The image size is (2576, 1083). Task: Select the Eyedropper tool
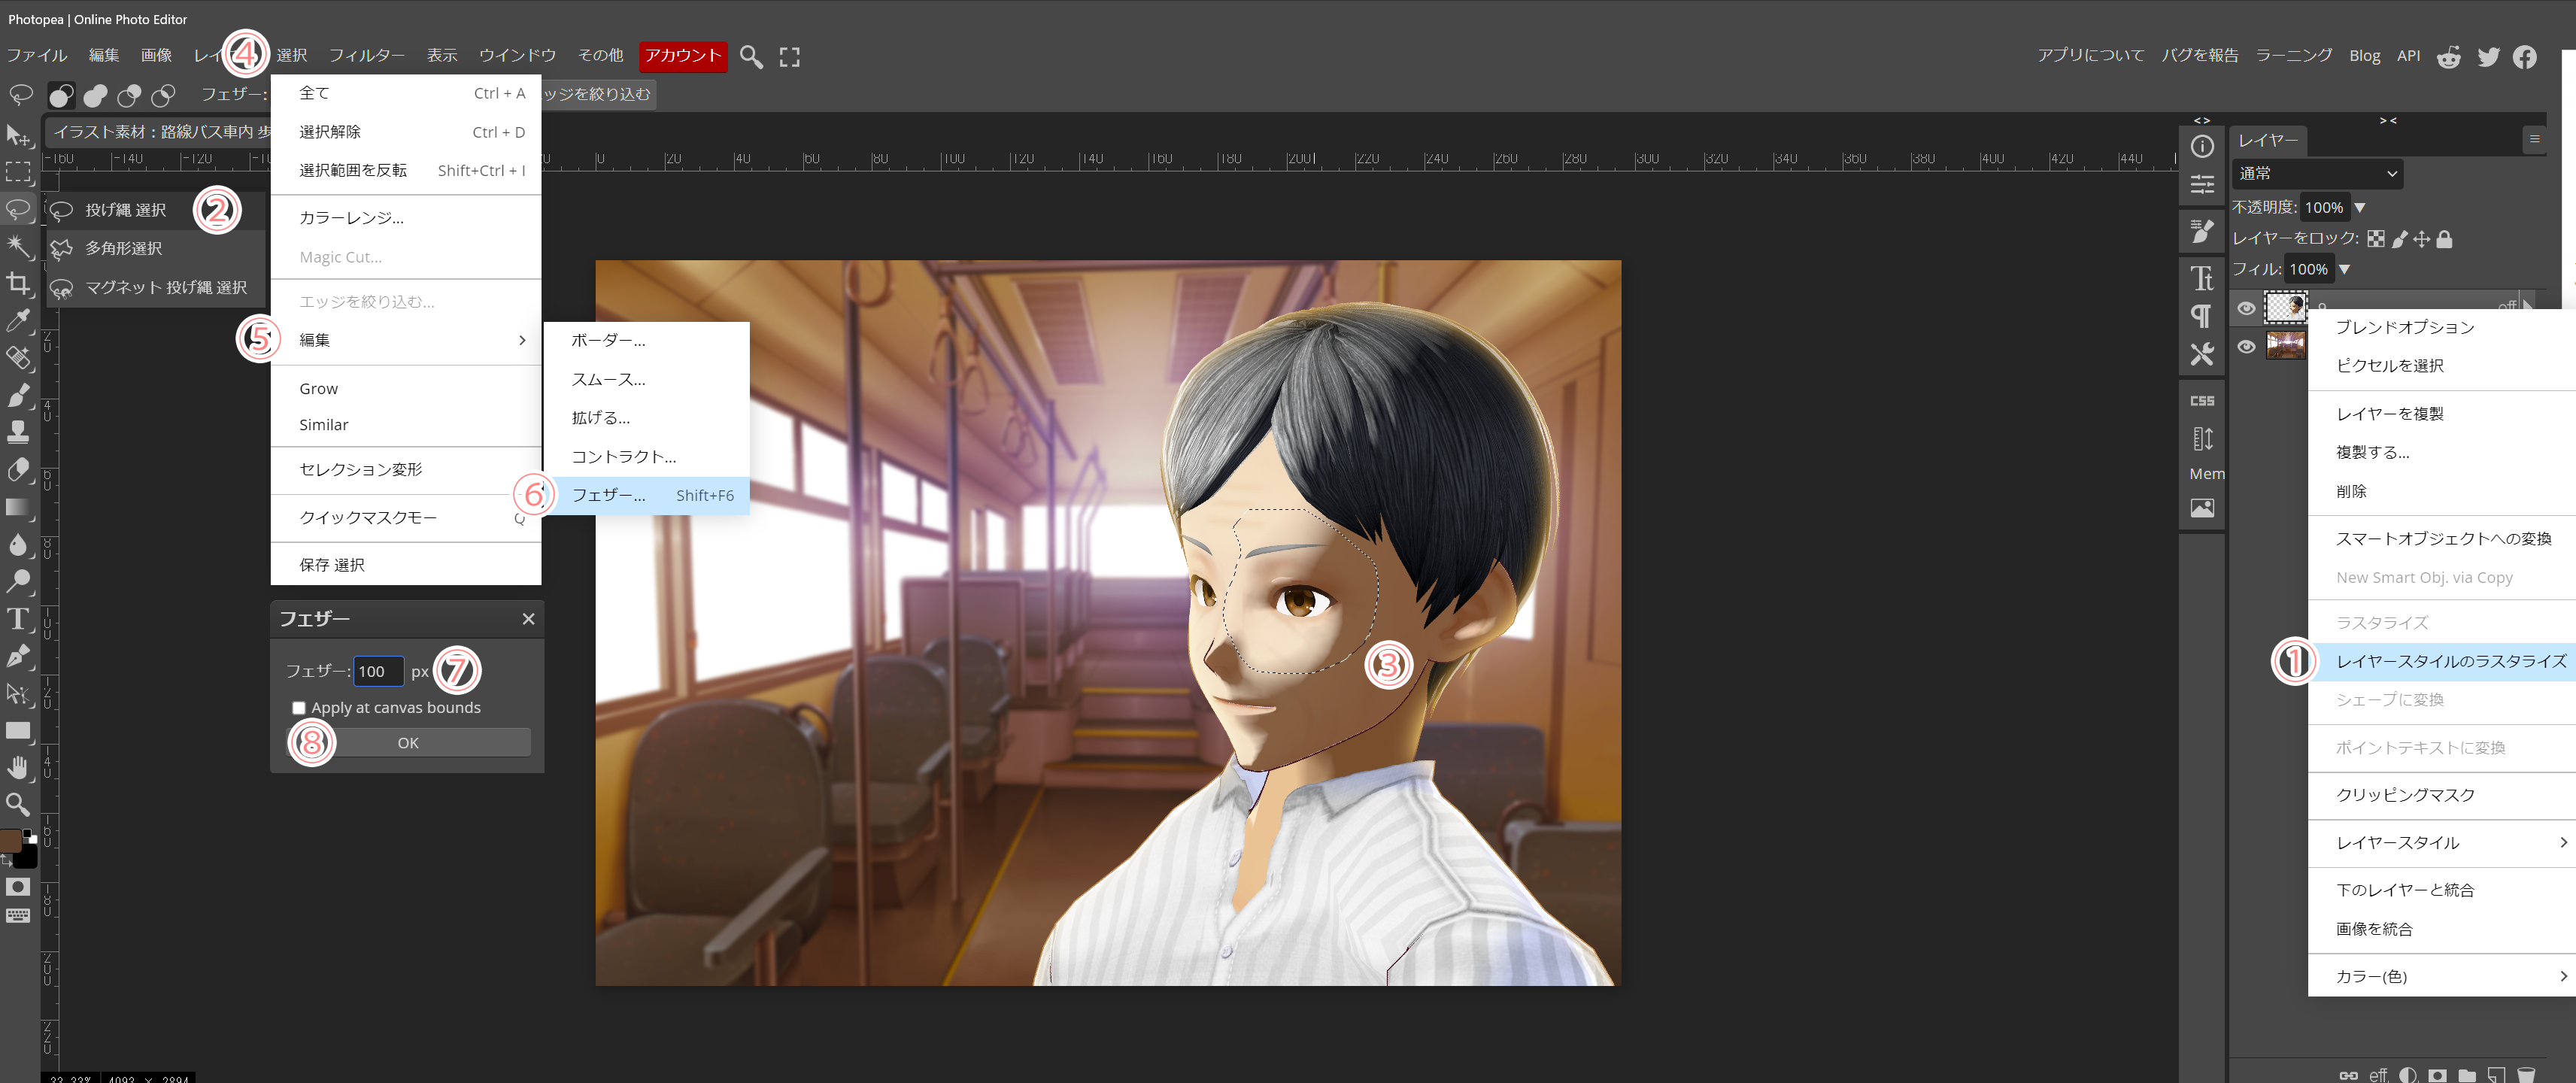(x=18, y=321)
